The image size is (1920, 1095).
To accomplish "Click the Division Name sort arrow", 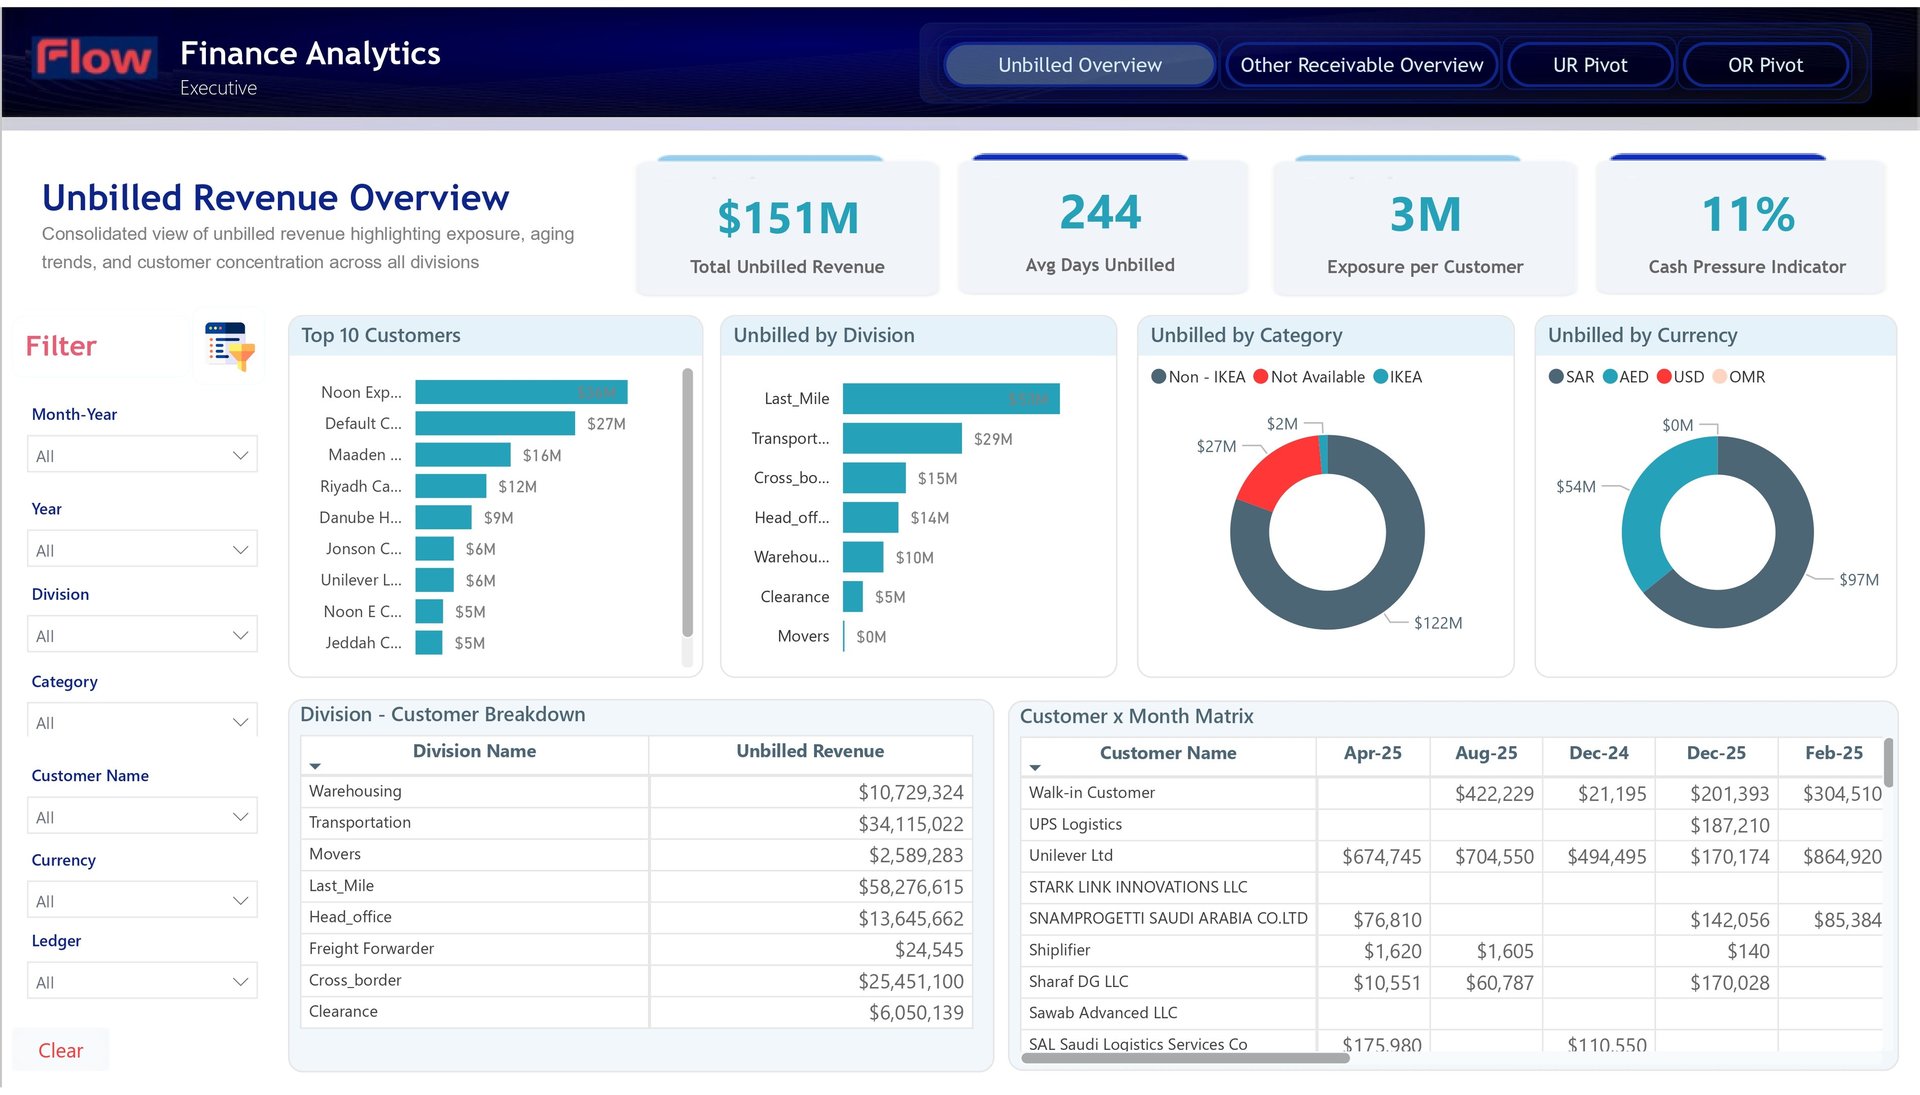I will [315, 766].
